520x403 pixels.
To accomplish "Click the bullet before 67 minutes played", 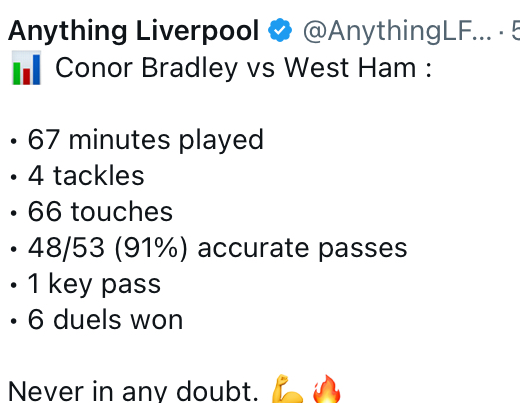I will [x=13, y=141].
